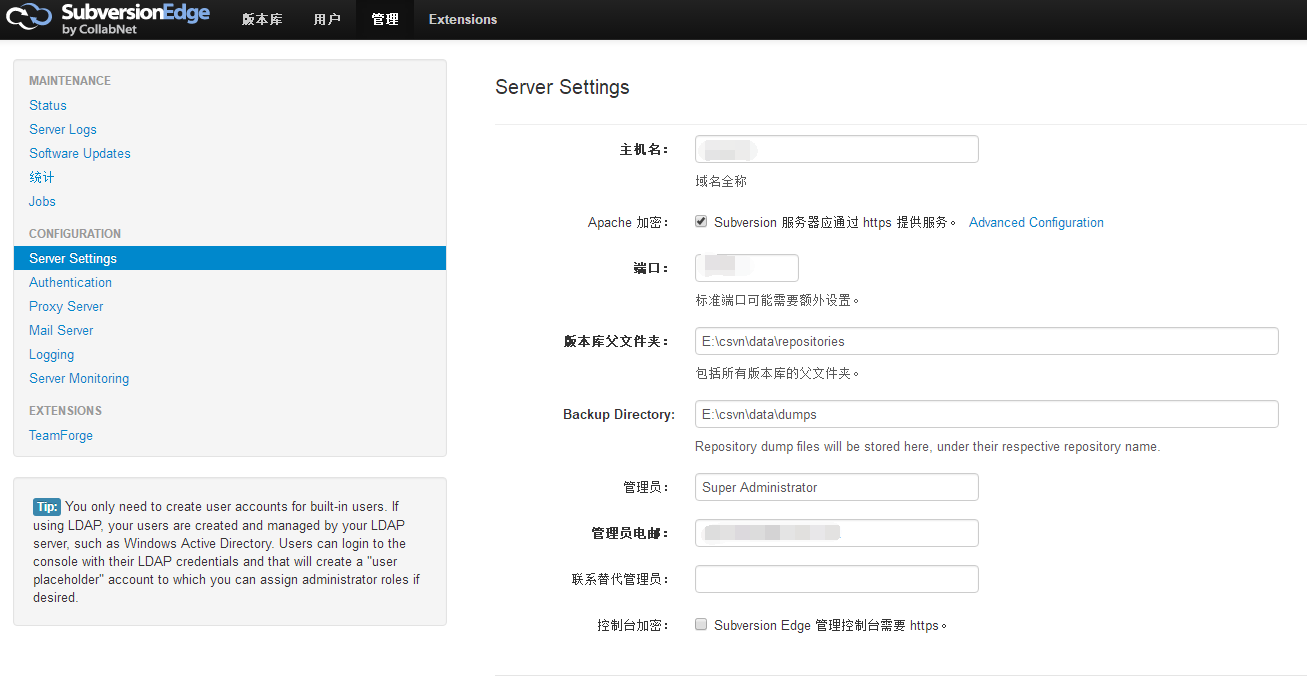This screenshot has height=676, width=1307.
Task: Open Logging configuration
Action: (x=52, y=354)
